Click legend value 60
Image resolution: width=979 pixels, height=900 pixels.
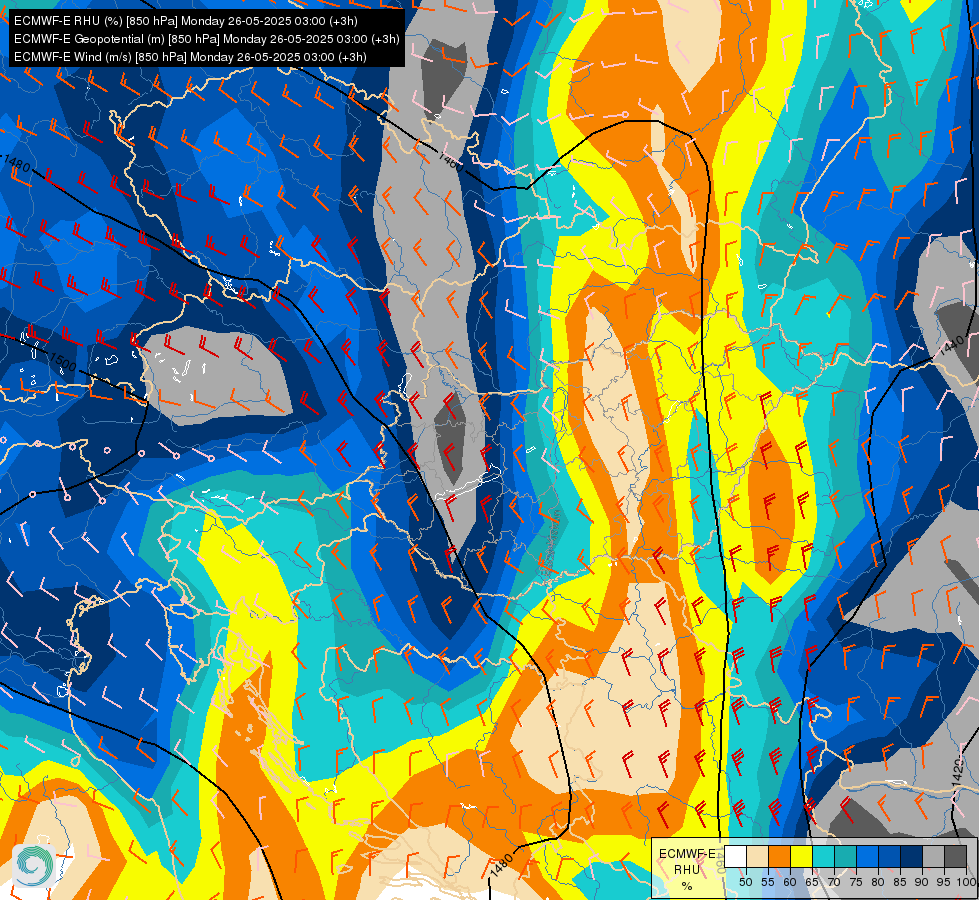pos(790,883)
